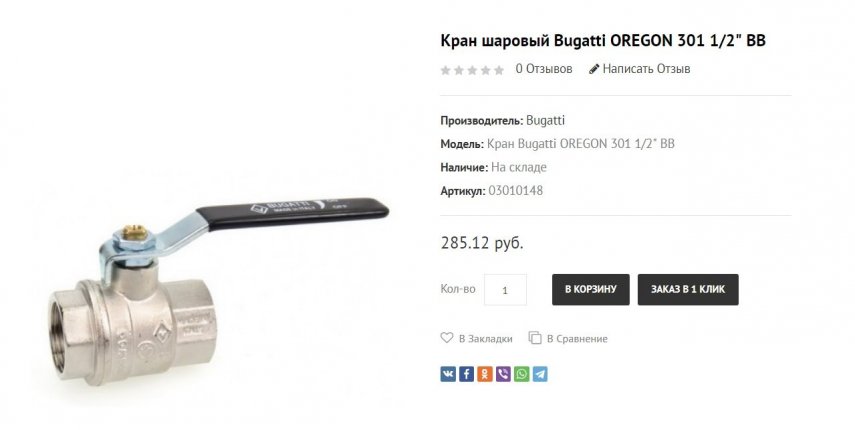Rate product with first star
Screen dimensions: 855x430
[x=445, y=70]
